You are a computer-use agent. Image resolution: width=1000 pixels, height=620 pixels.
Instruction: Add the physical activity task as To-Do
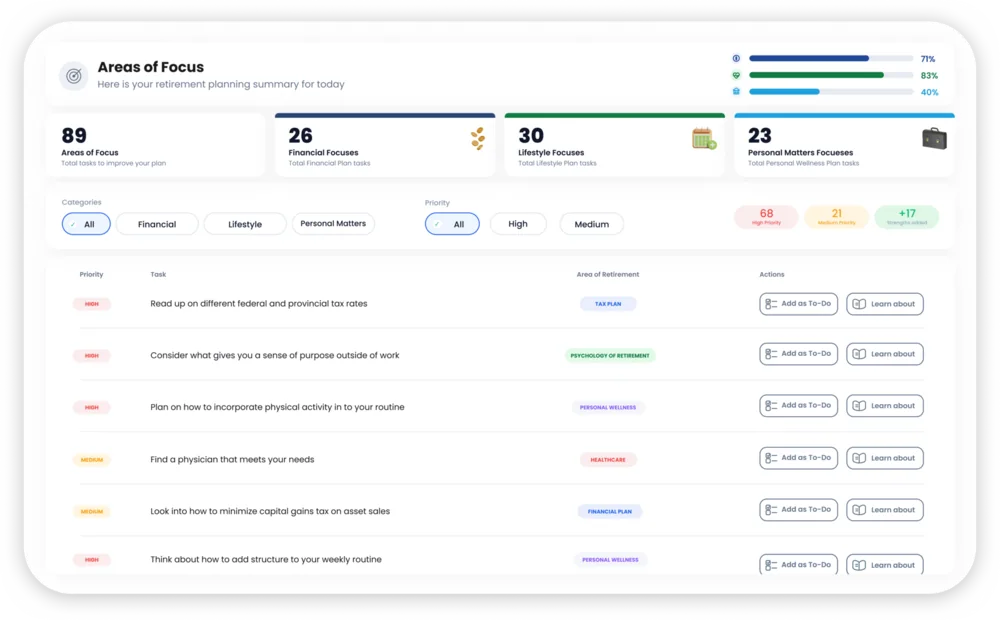pos(798,406)
